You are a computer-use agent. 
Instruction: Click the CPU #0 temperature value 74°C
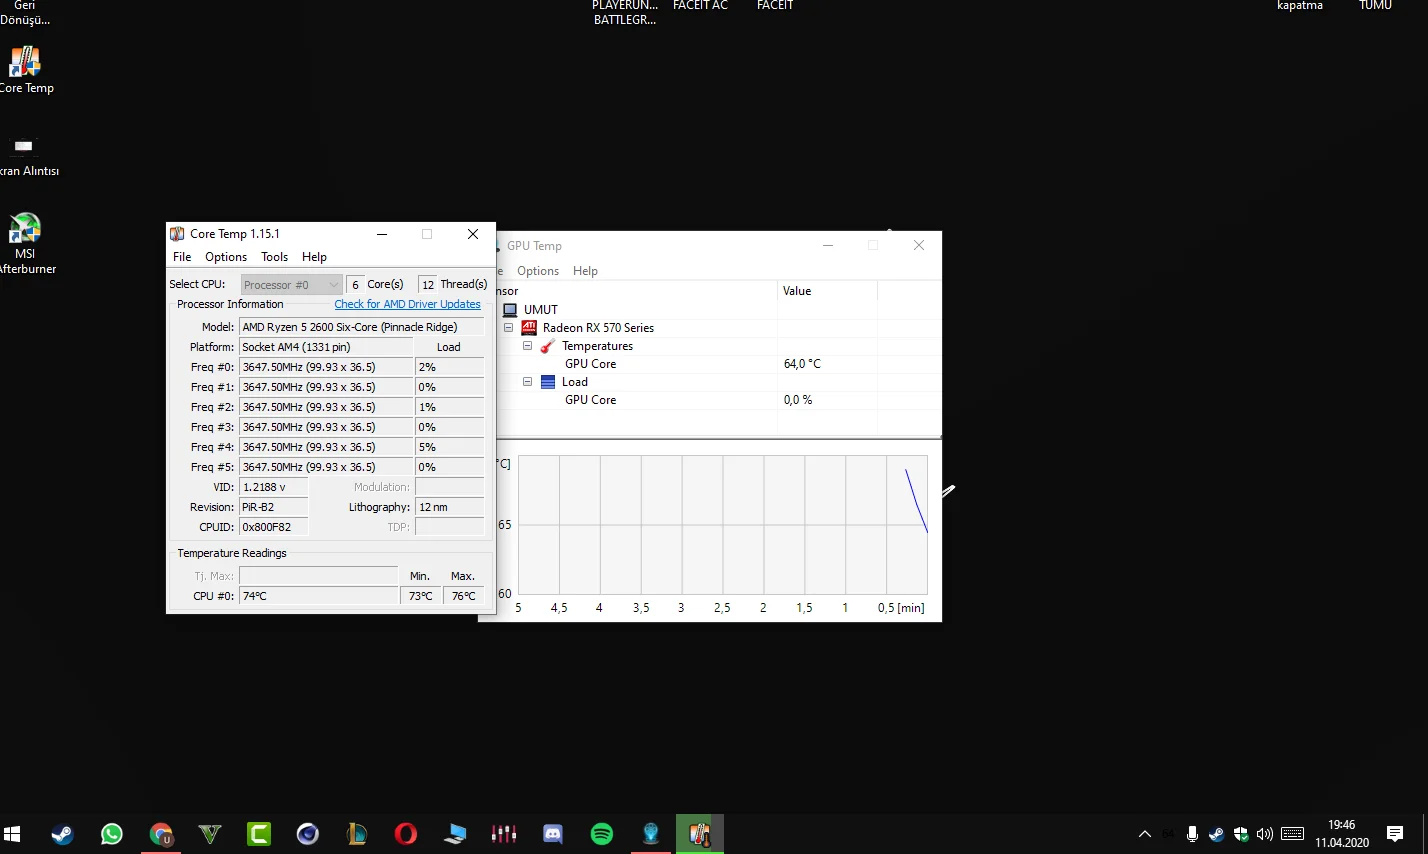319,596
